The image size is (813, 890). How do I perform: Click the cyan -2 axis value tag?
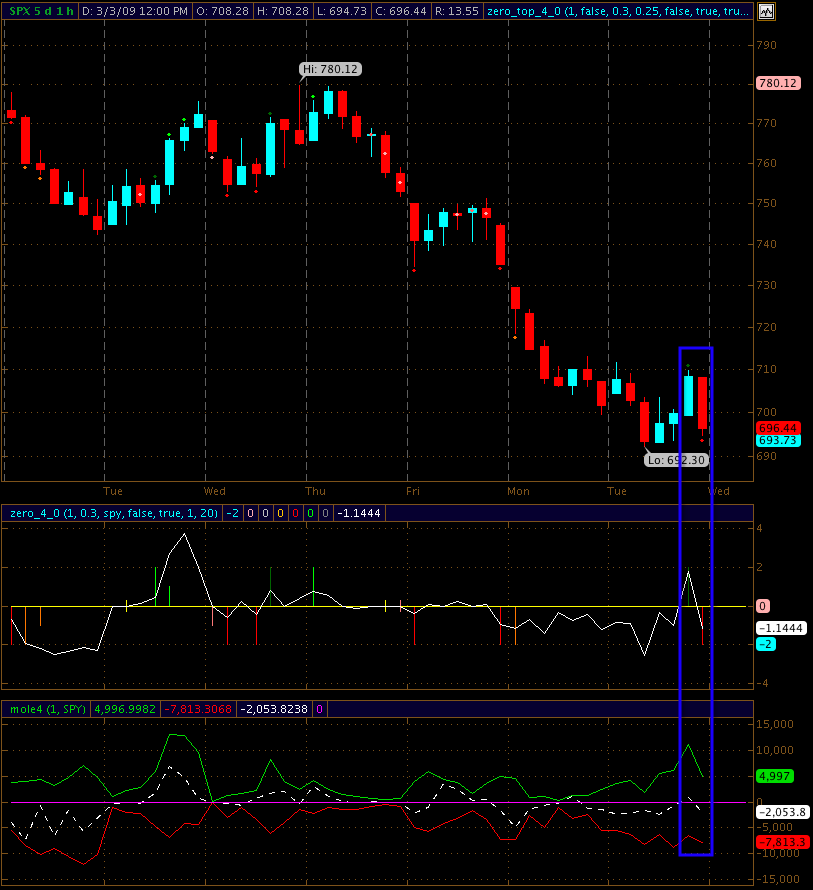765,644
